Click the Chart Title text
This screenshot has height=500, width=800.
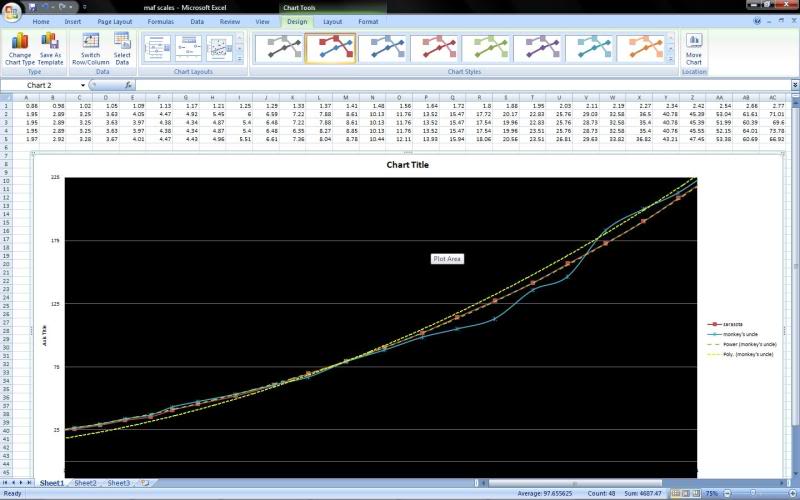[407, 165]
